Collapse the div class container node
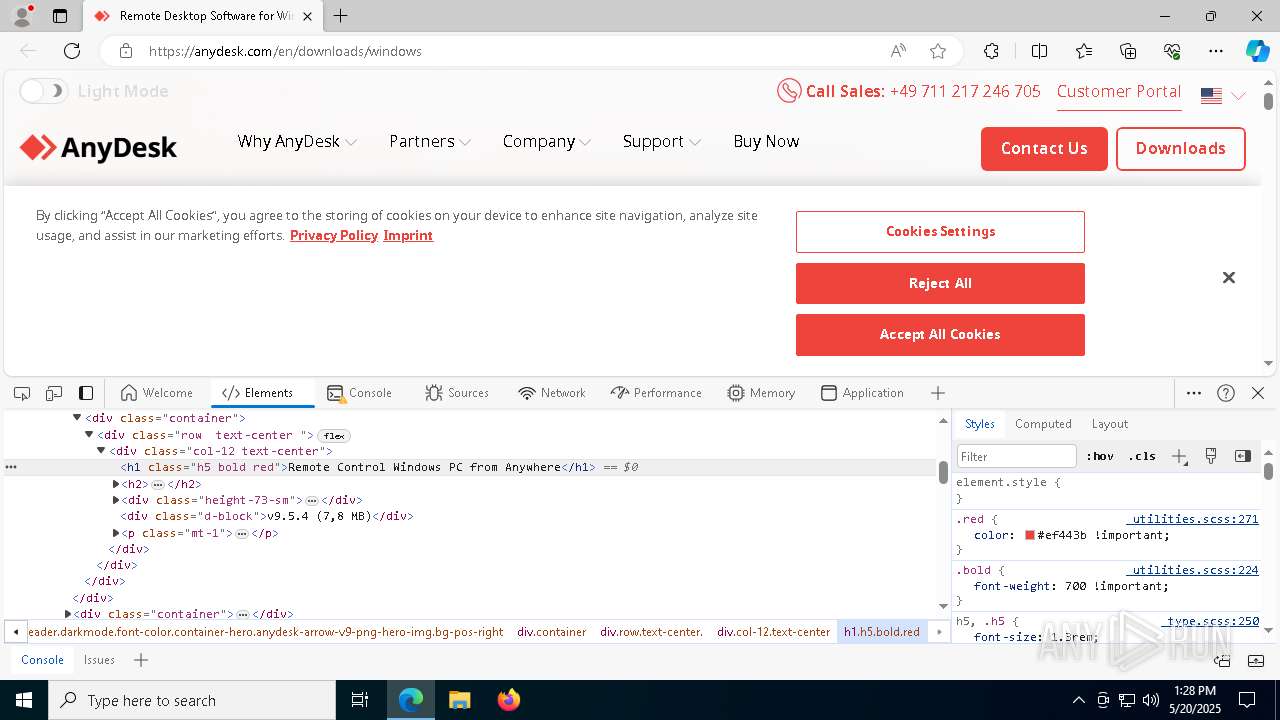 (77, 418)
